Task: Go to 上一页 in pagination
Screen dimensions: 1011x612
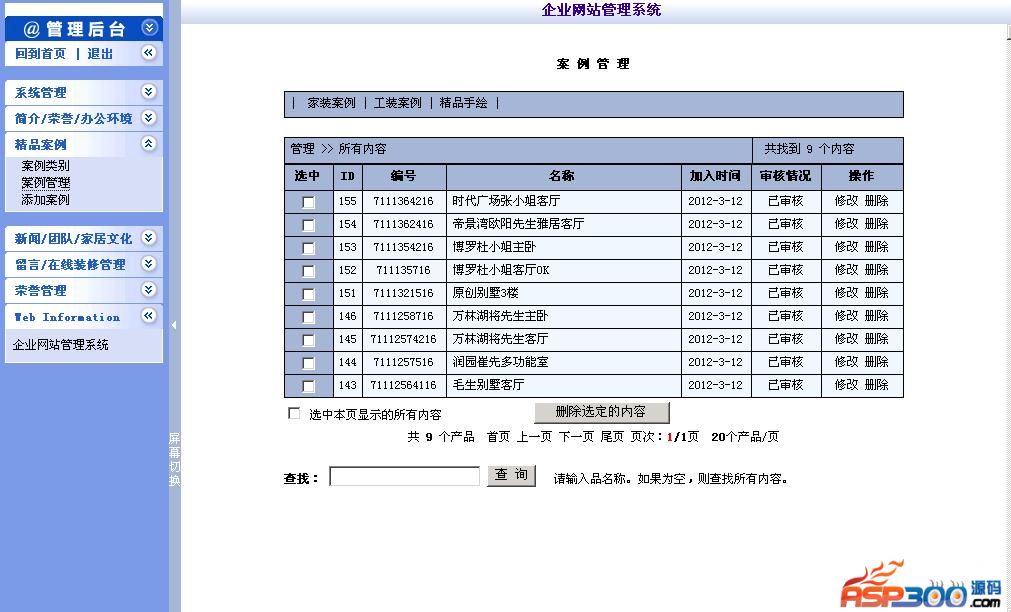Action: click(x=534, y=437)
